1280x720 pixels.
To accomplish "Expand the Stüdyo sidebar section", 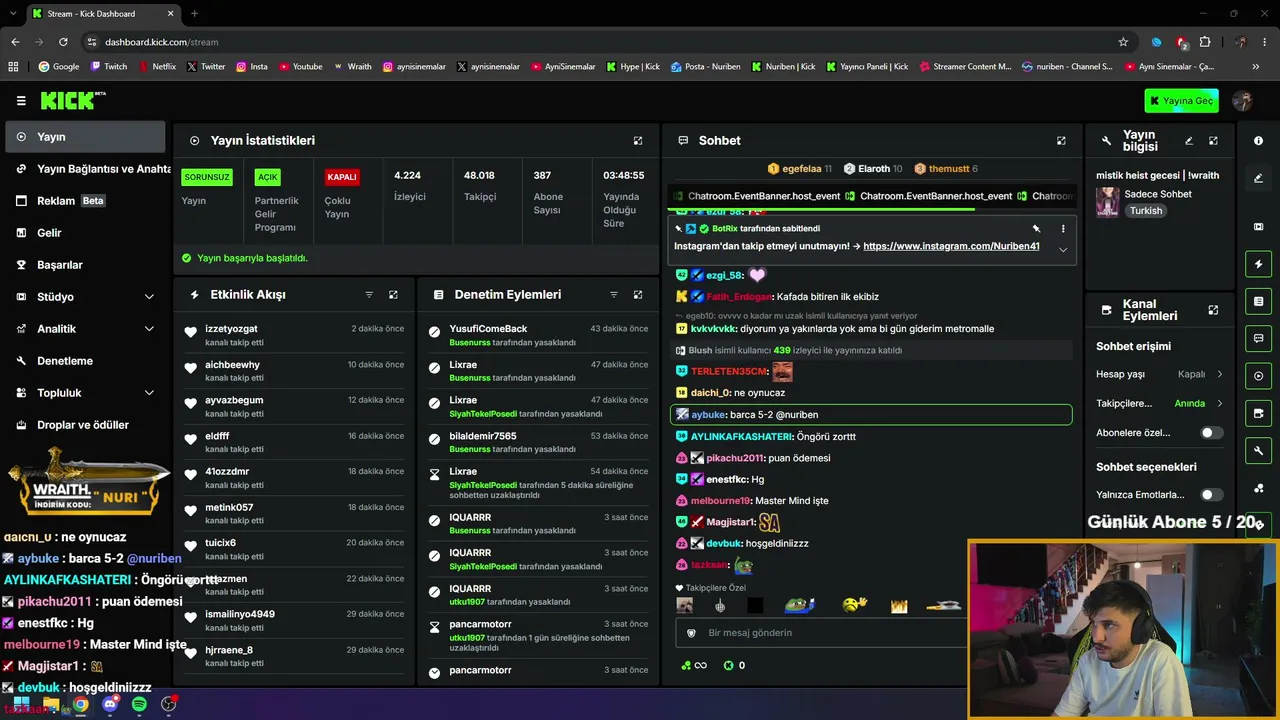I will click(x=149, y=297).
